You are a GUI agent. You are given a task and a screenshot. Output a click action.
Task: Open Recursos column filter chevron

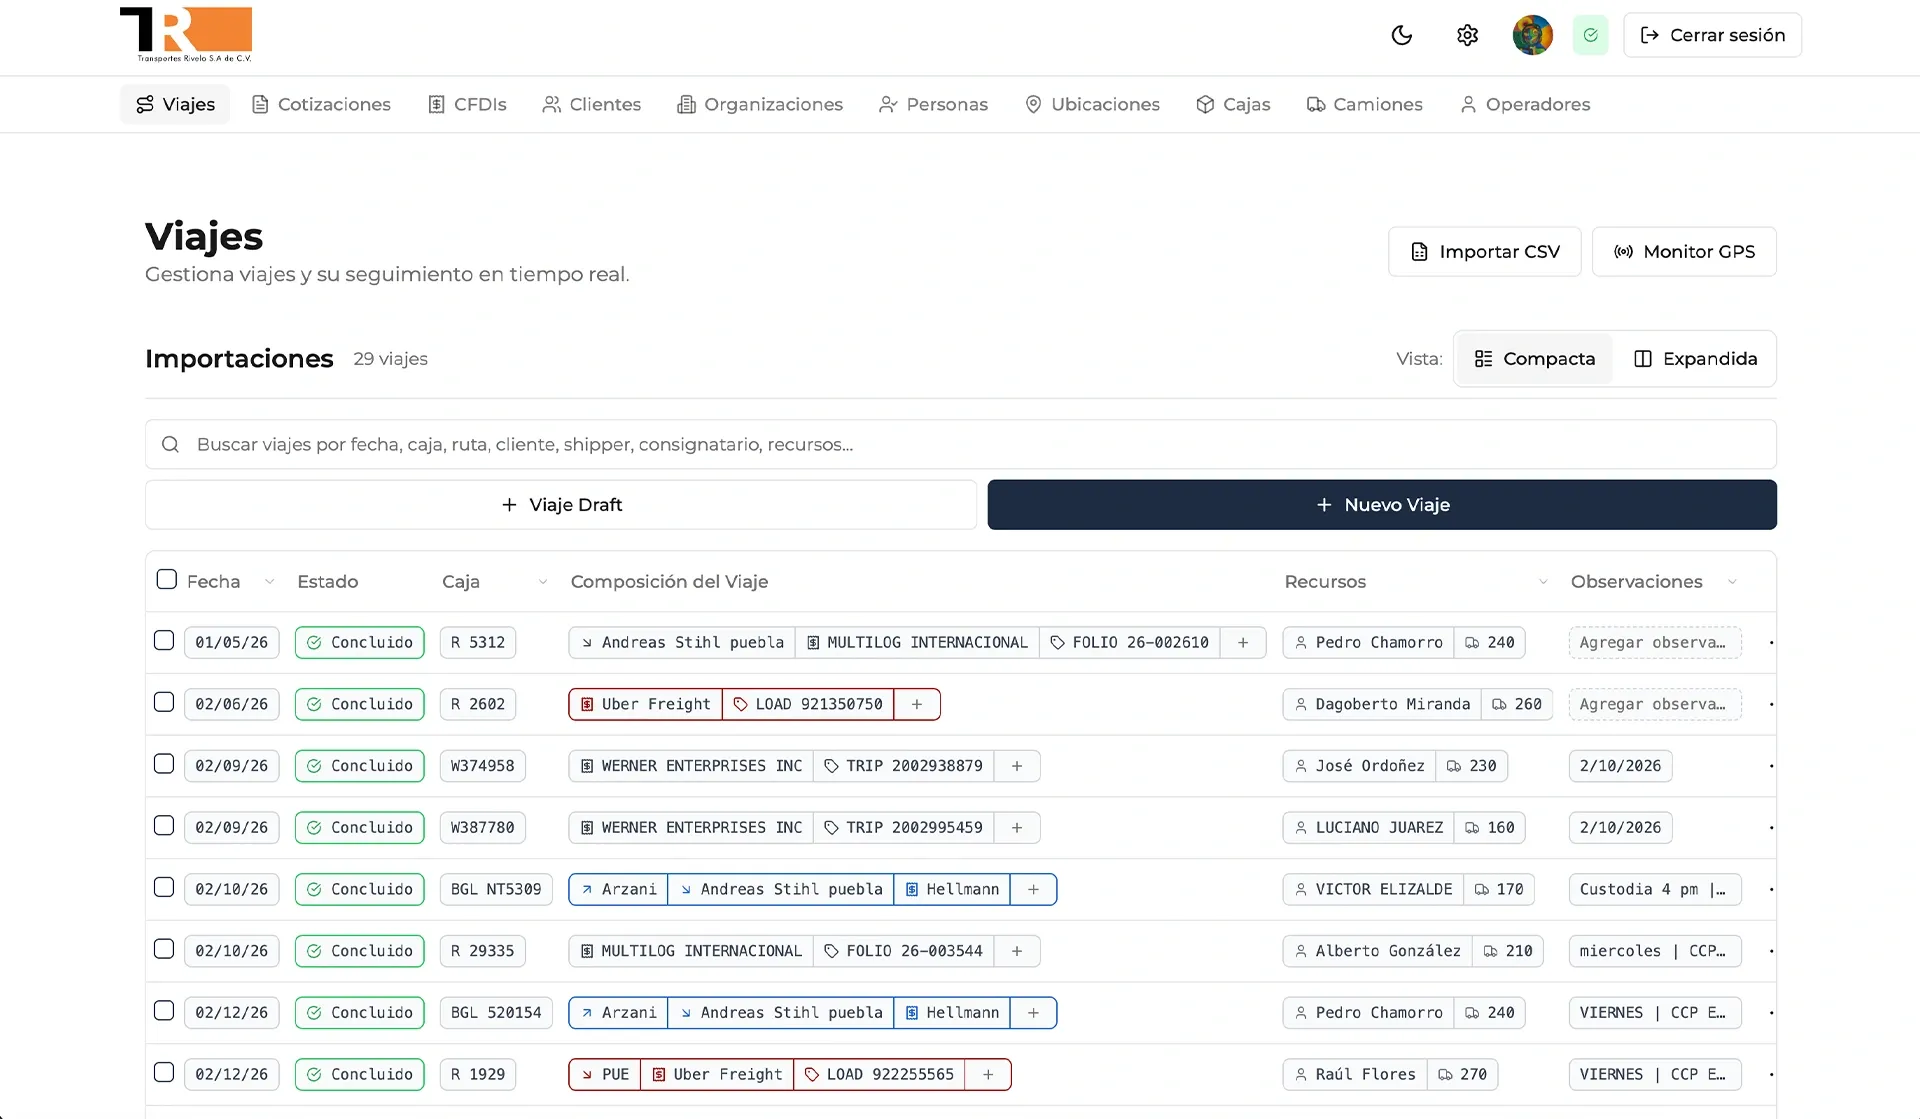coord(1543,582)
